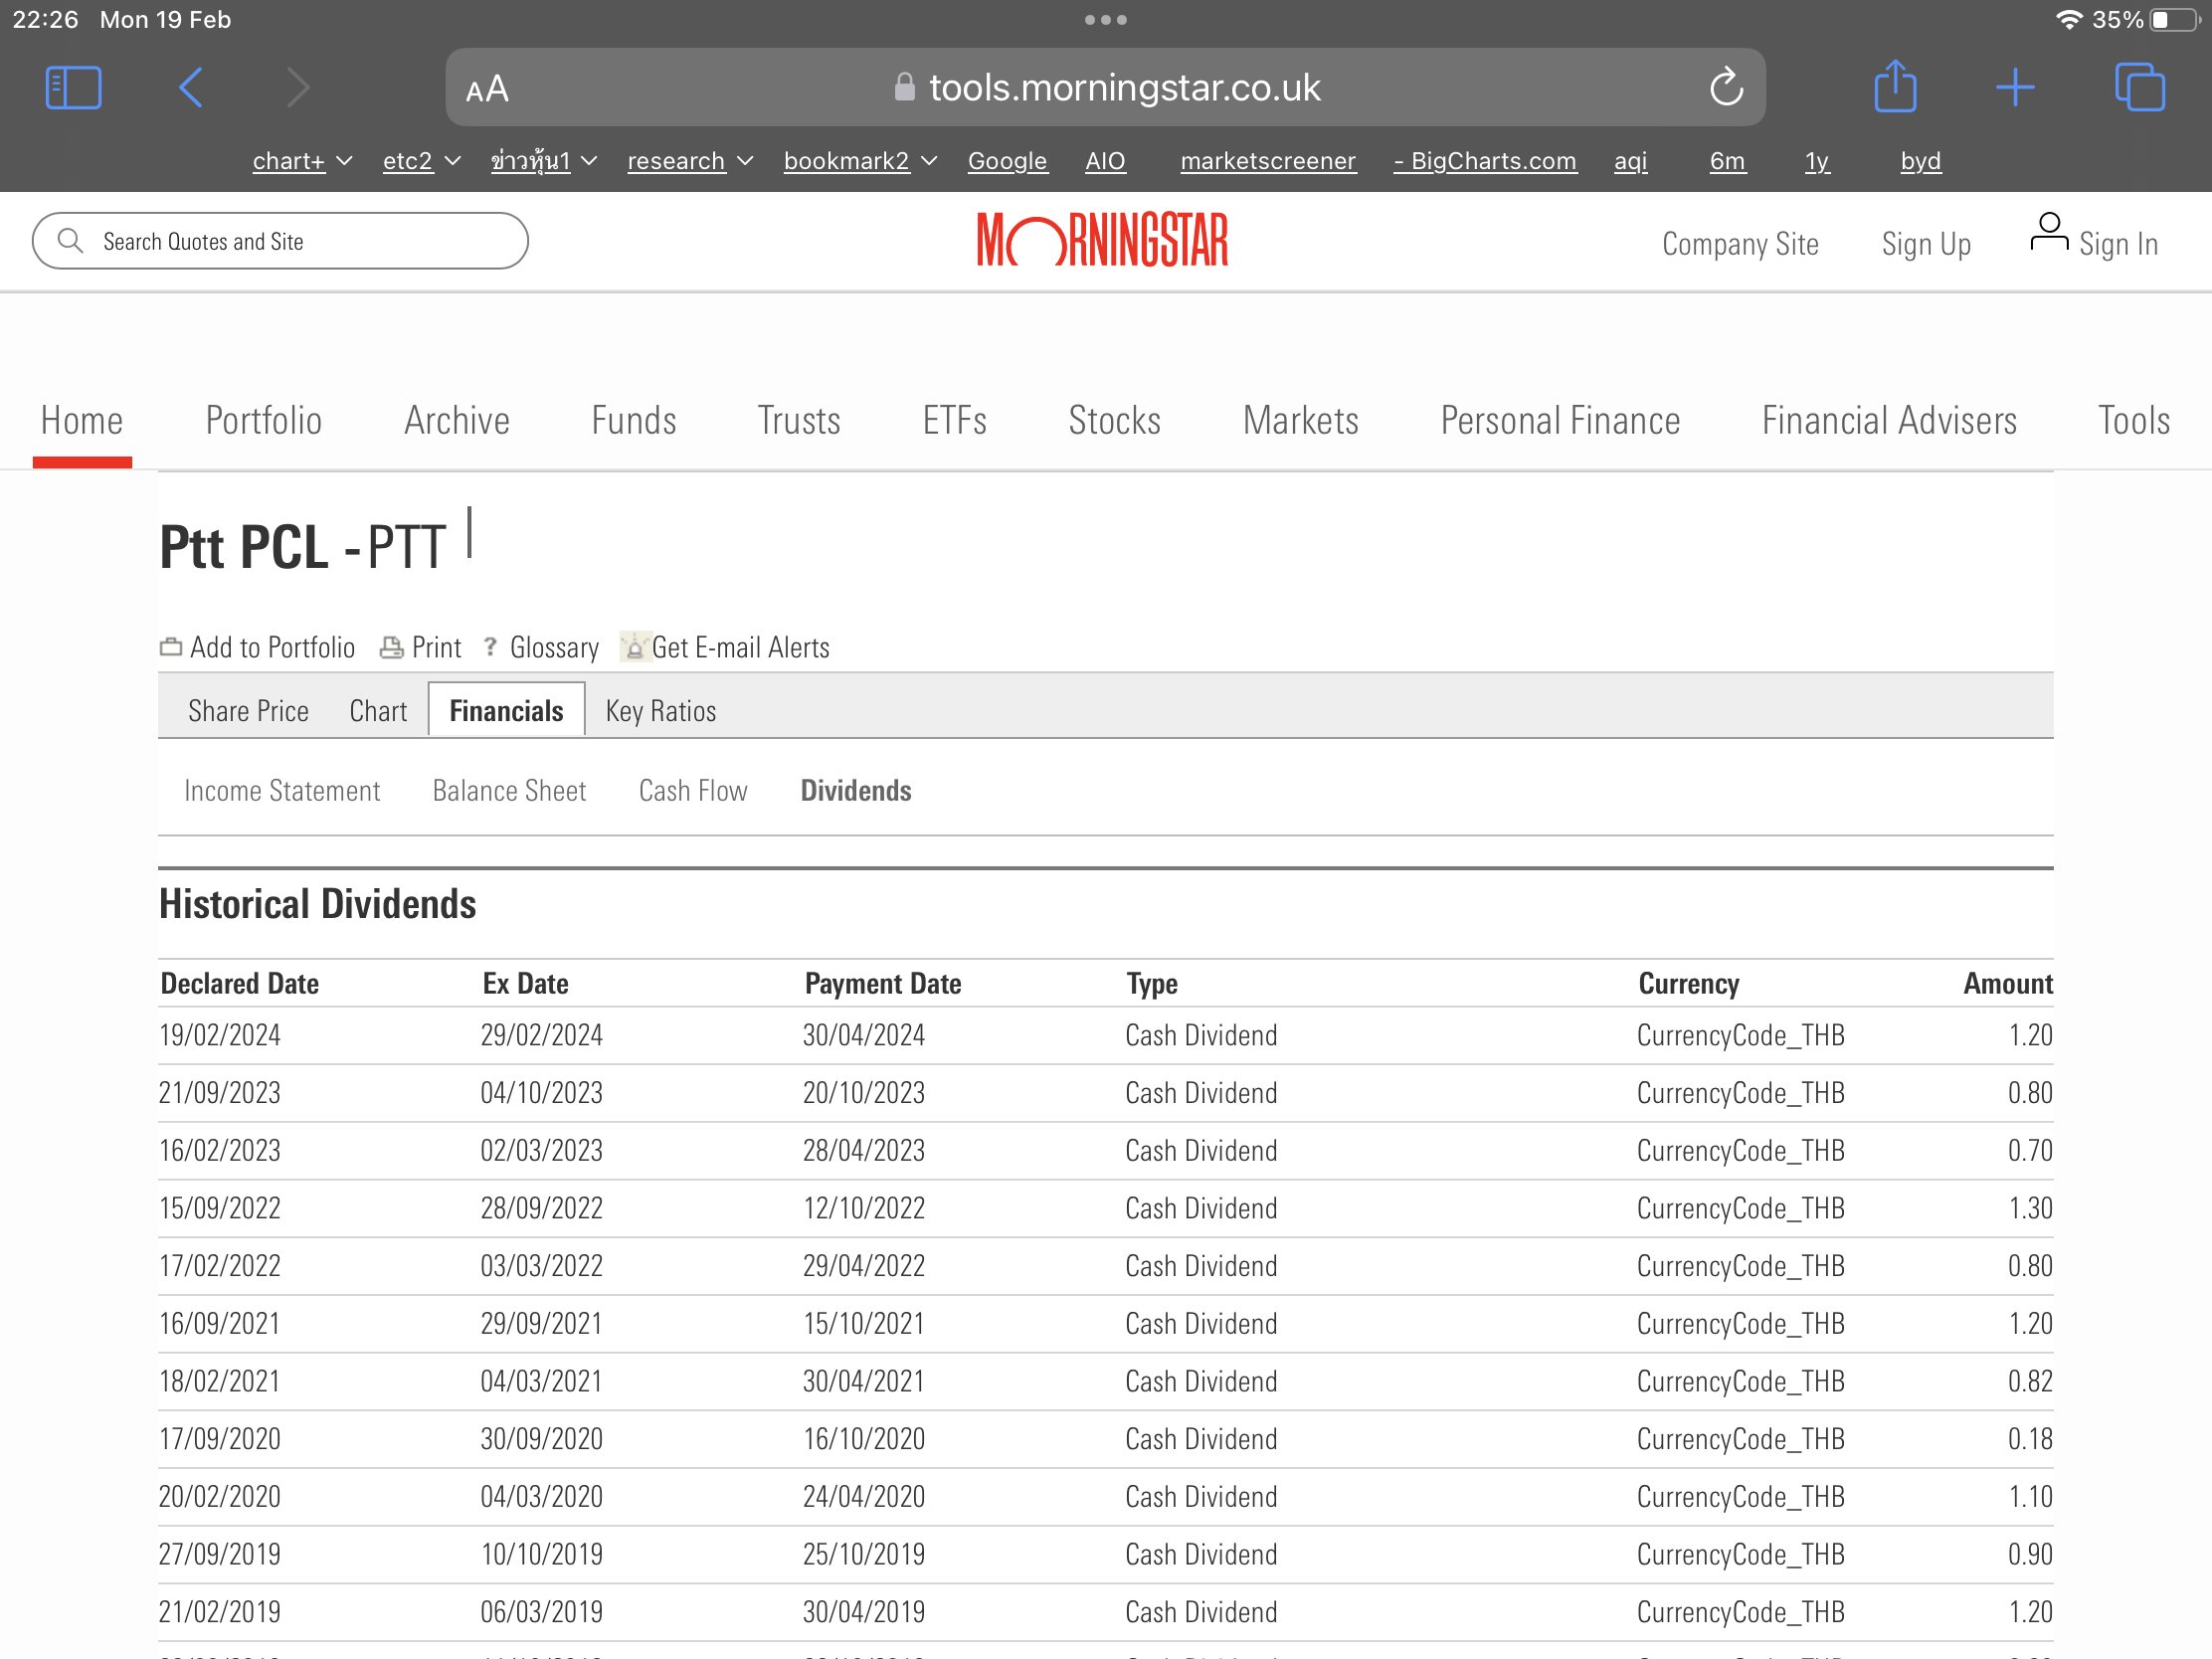Open the AA reader text options

pos(488,90)
